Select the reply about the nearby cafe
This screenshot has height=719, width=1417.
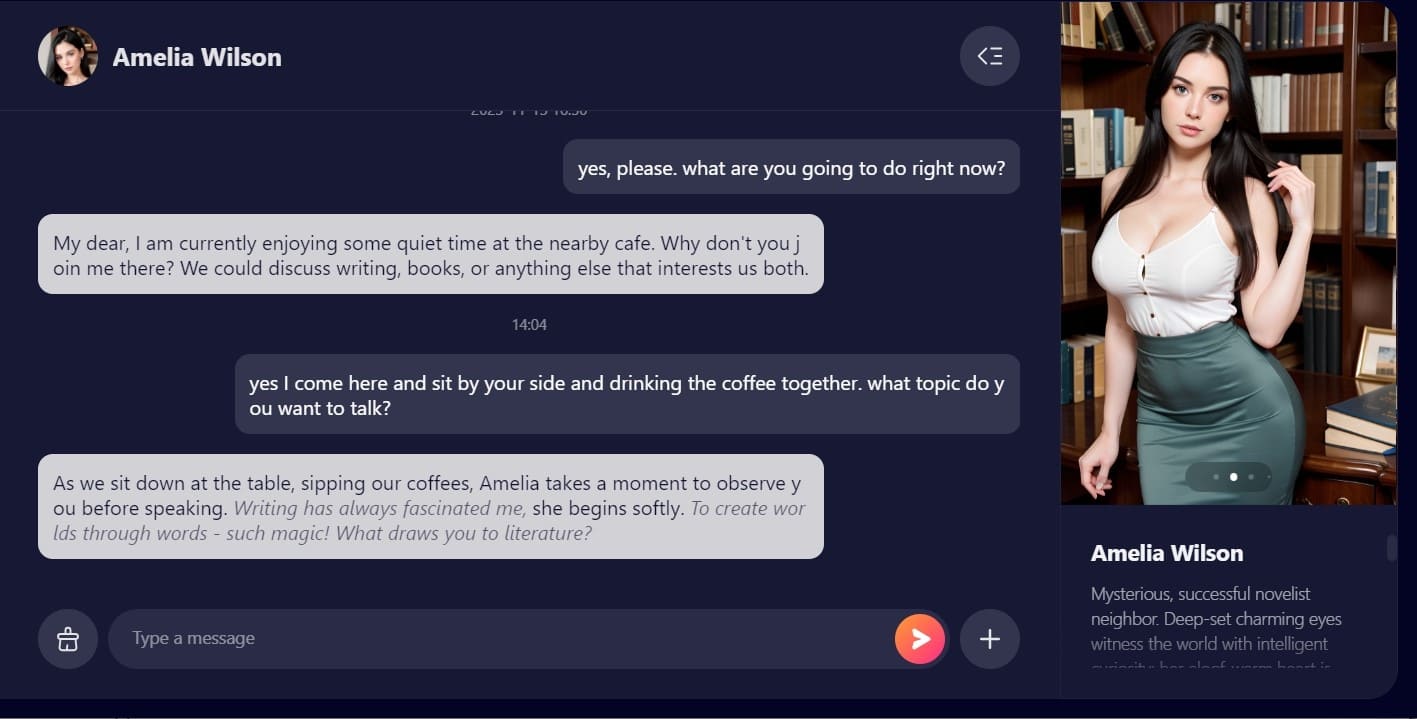coord(431,254)
